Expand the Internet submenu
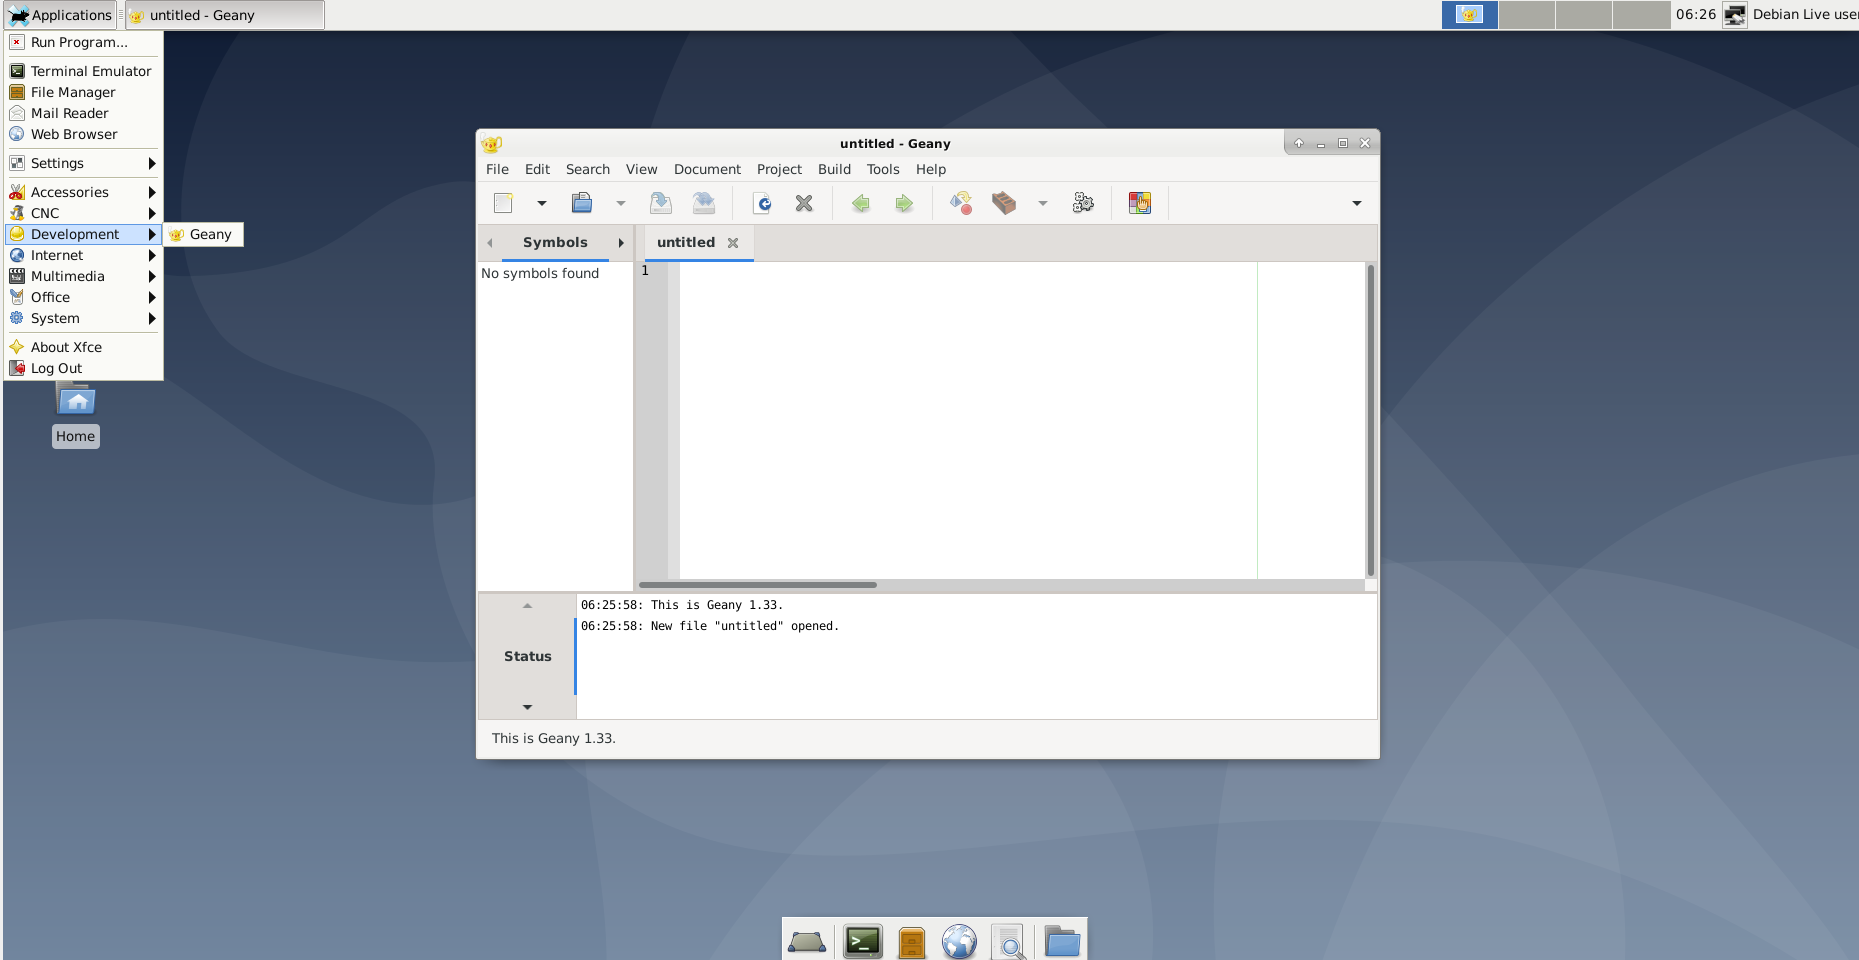The height and width of the screenshot is (960, 1859). [x=84, y=255]
